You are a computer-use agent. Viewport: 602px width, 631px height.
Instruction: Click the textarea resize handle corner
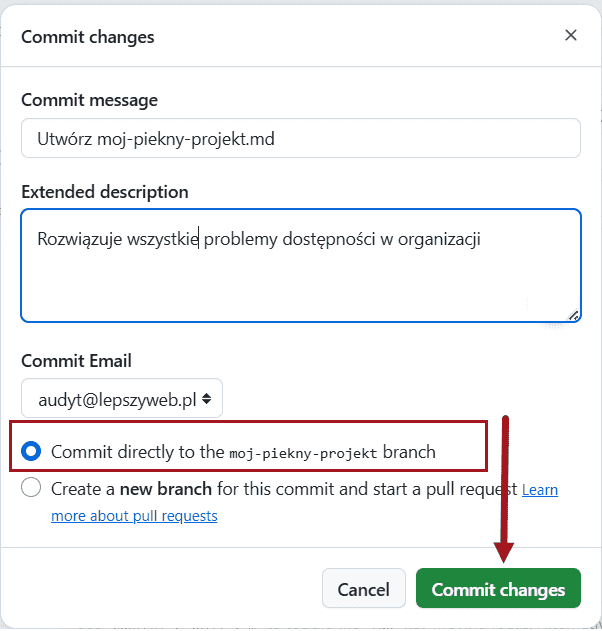tap(573, 315)
